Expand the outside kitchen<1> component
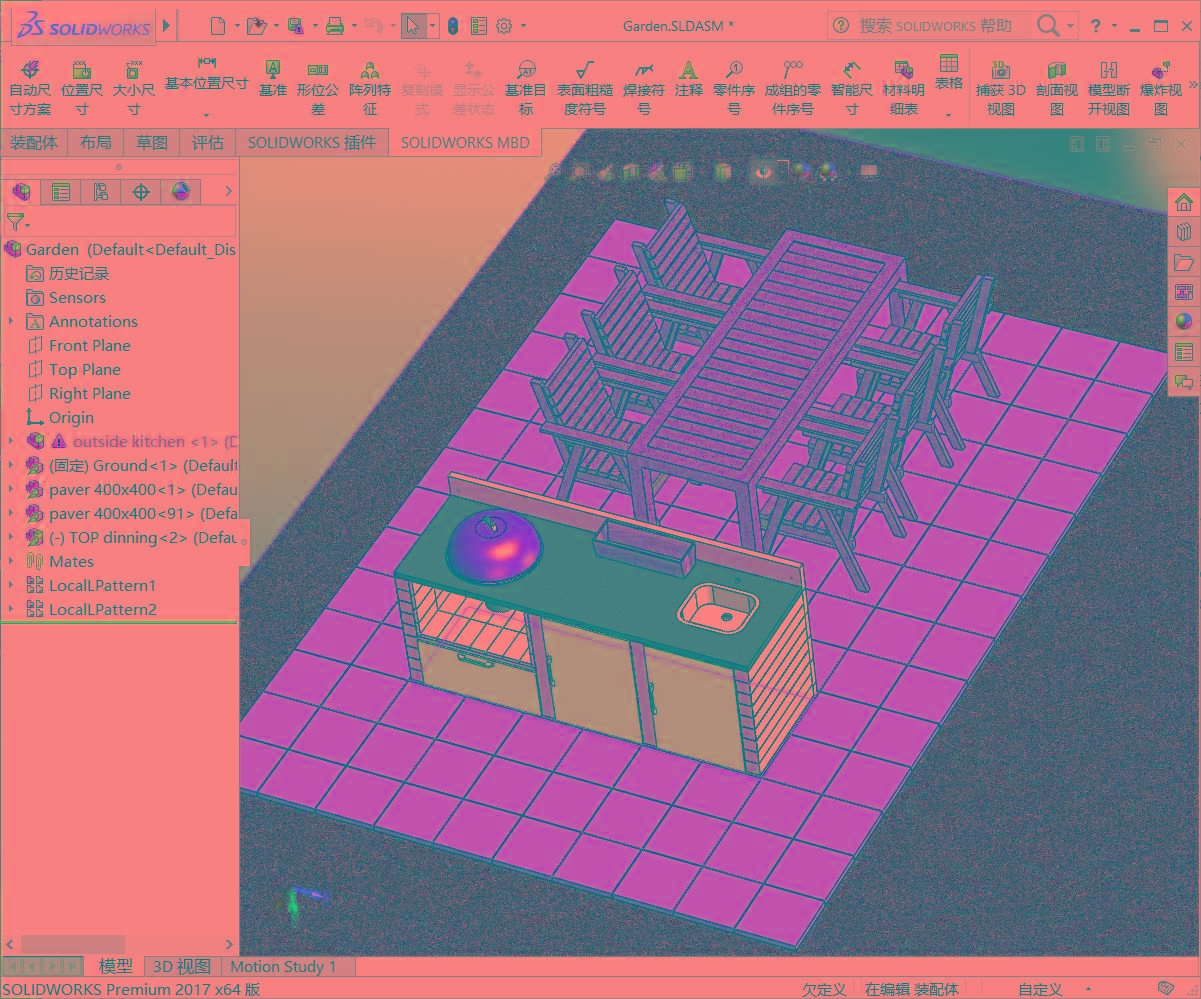 pos(11,441)
